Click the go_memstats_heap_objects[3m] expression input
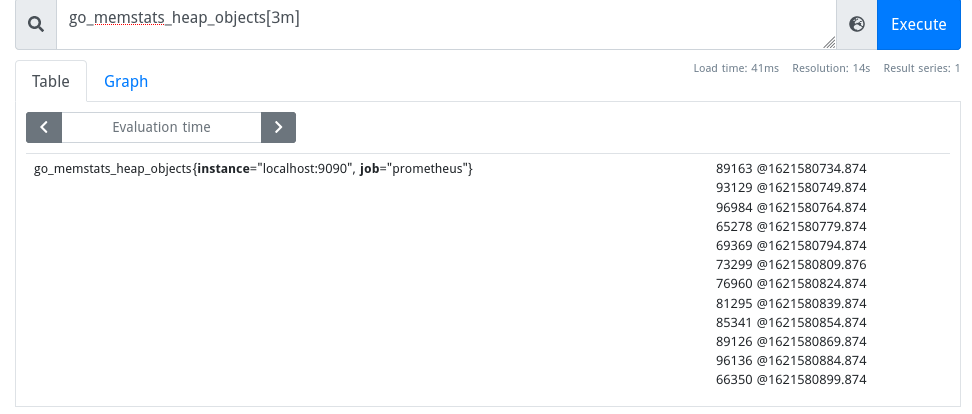 [x=446, y=24]
